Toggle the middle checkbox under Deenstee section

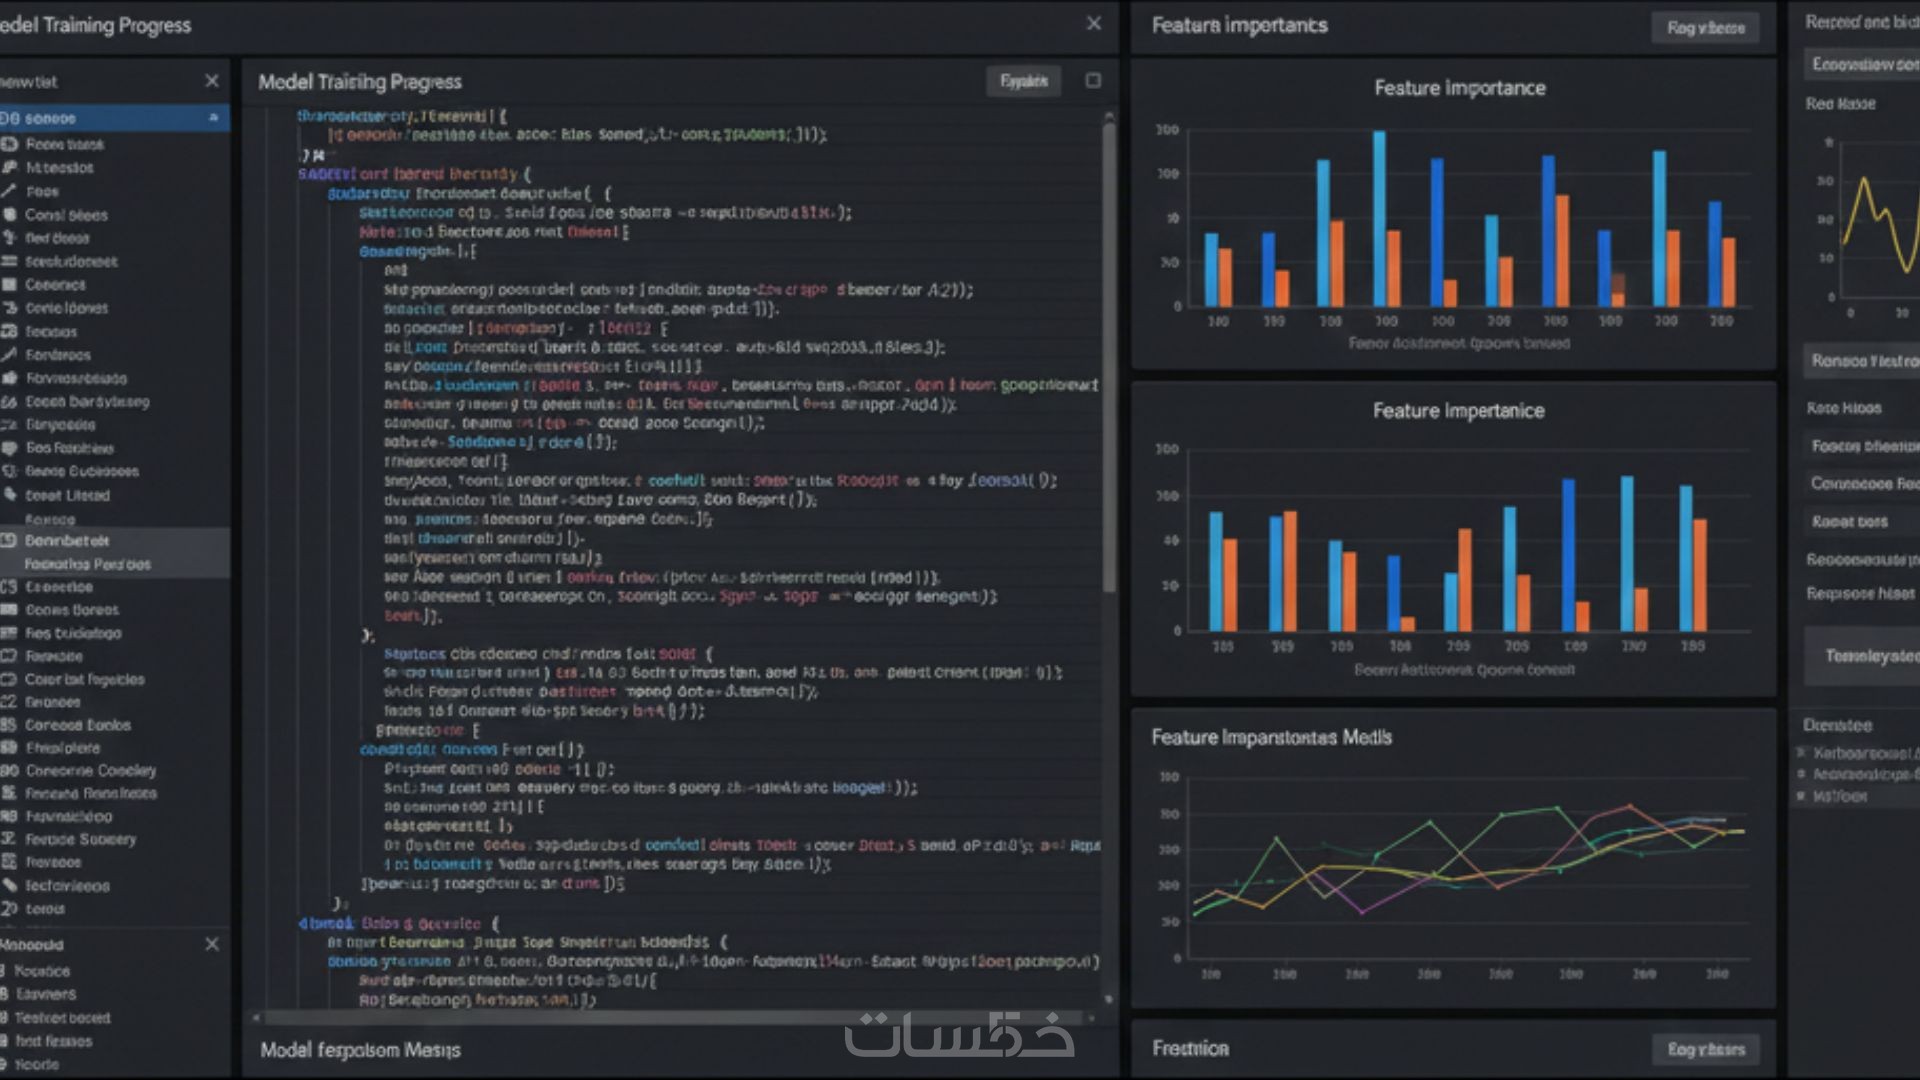point(1801,775)
